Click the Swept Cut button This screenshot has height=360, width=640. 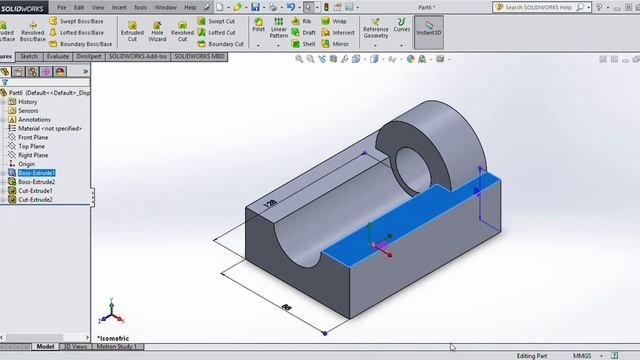coord(216,21)
